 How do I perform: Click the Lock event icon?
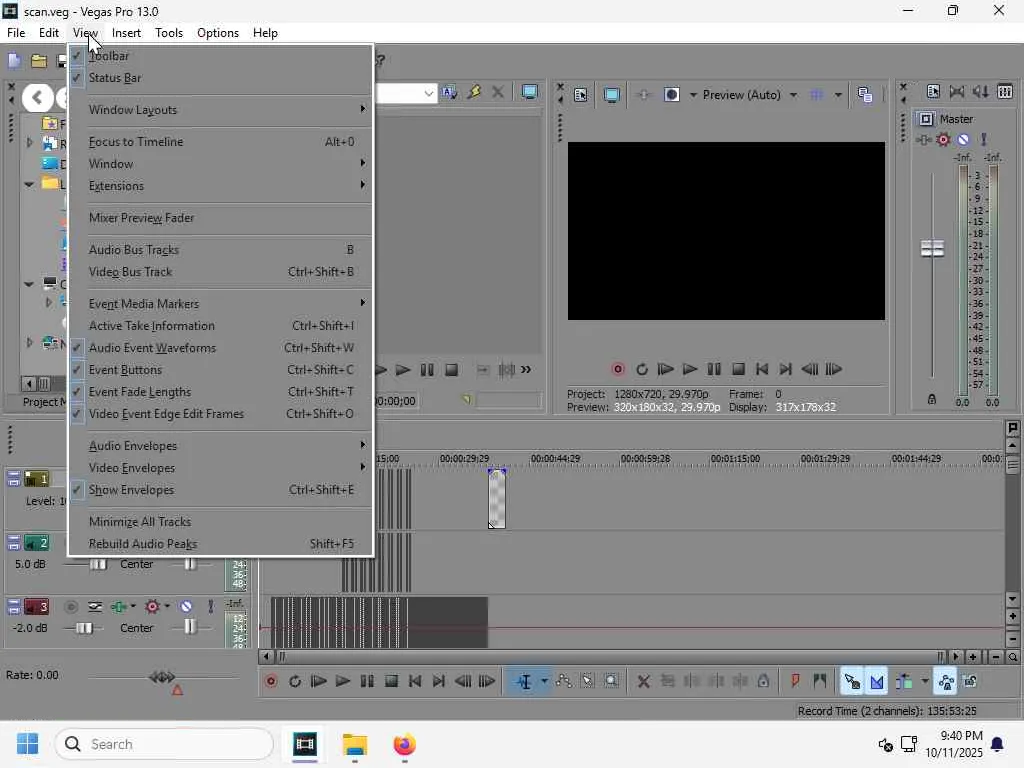tap(763, 682)
